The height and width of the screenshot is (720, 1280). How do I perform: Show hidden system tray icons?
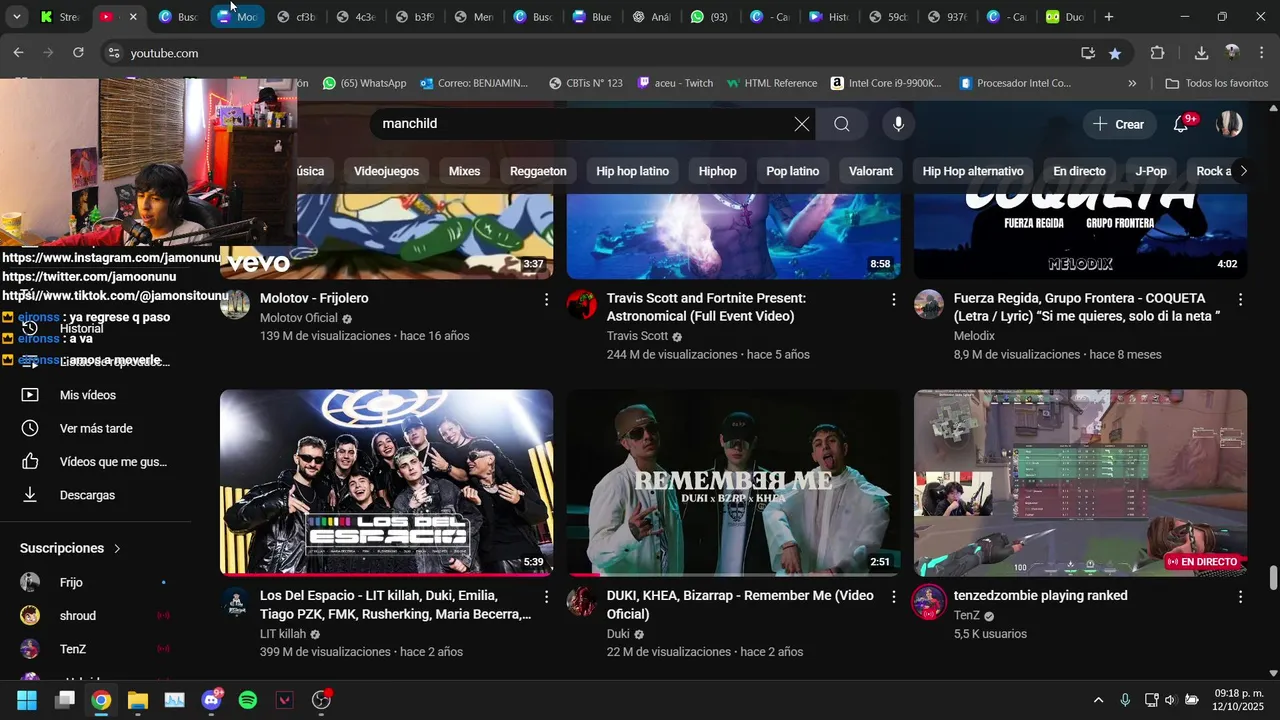pyautogui.click(x=1098, y=700)
